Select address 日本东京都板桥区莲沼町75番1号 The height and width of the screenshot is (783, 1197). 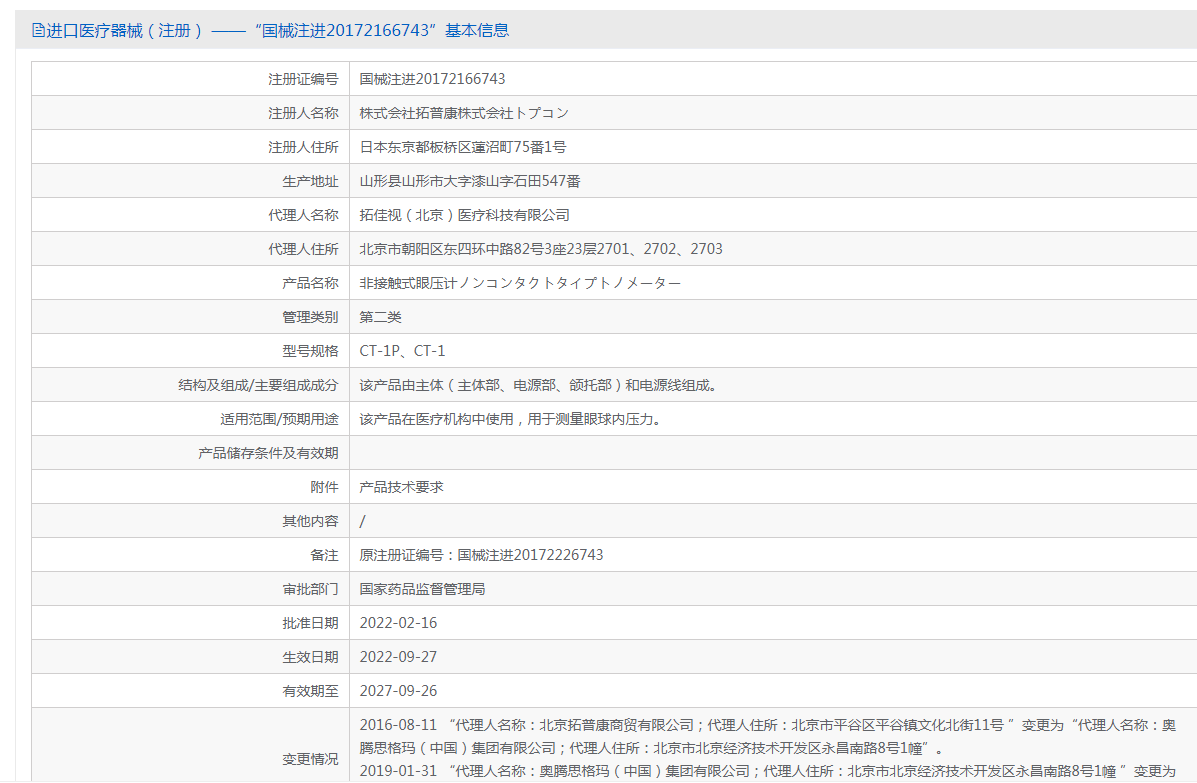(463, 147)
